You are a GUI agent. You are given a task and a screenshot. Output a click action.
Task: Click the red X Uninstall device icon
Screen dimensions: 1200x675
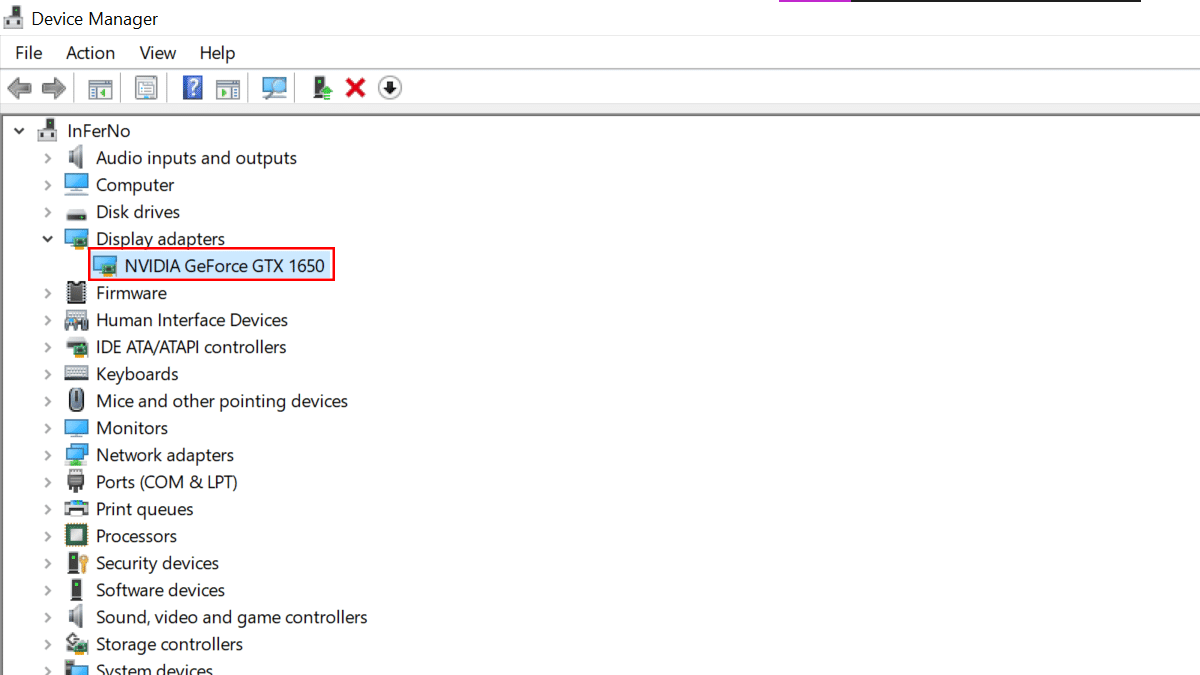pyautogui.click(x=355, y=88)
